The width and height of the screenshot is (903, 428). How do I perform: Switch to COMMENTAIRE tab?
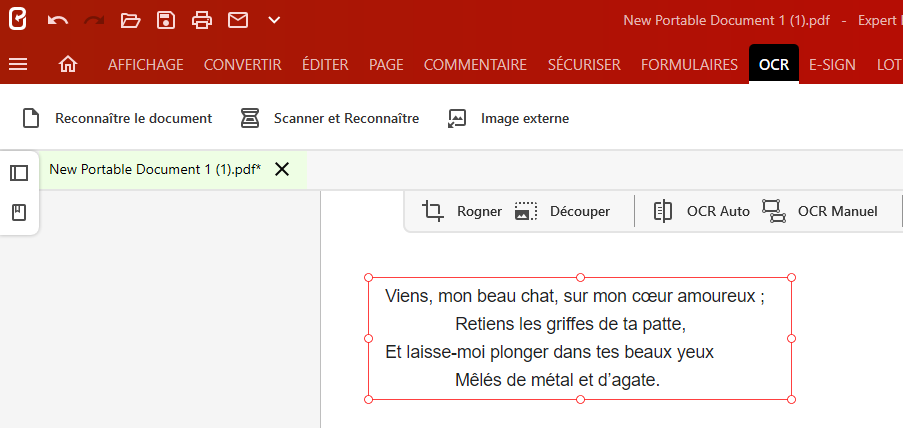coord(476,65)
